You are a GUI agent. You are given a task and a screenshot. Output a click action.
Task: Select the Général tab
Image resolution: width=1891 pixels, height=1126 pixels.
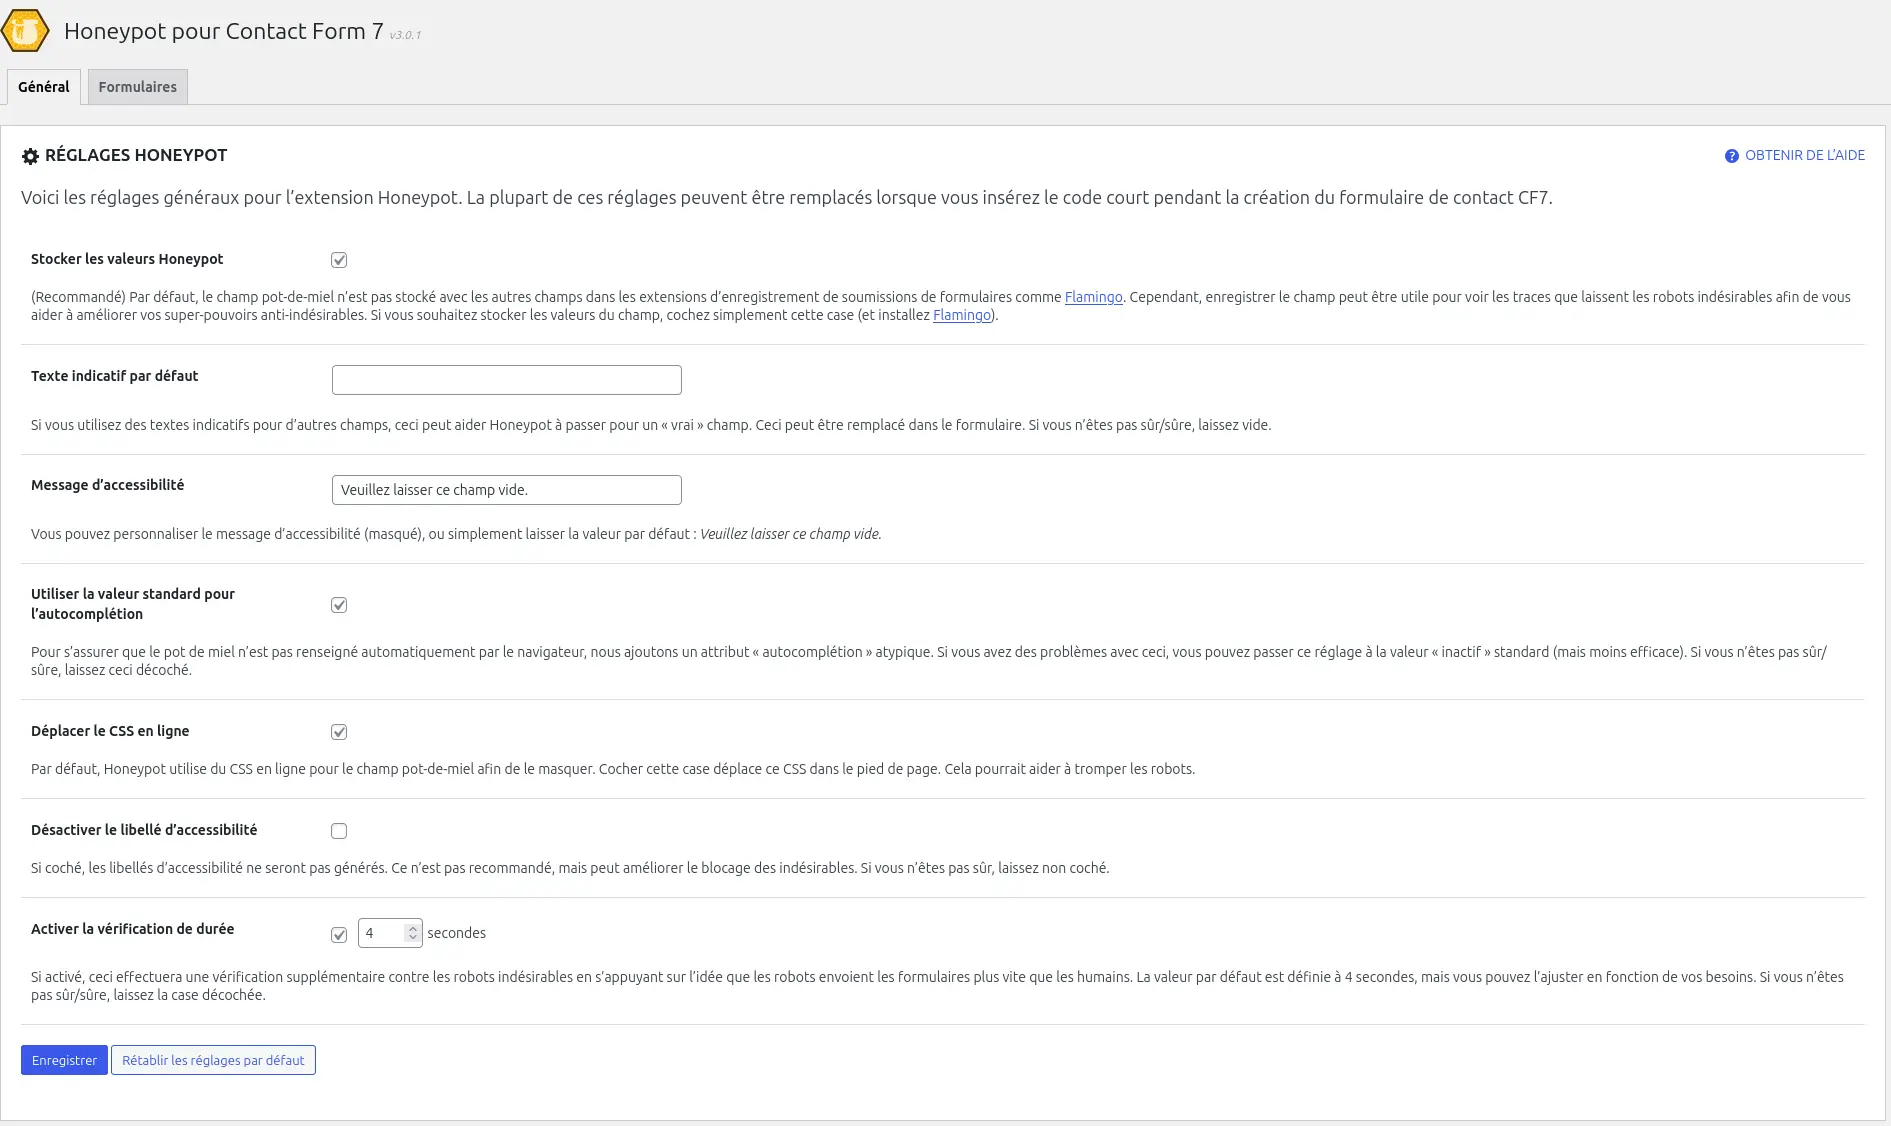point(44,87)
